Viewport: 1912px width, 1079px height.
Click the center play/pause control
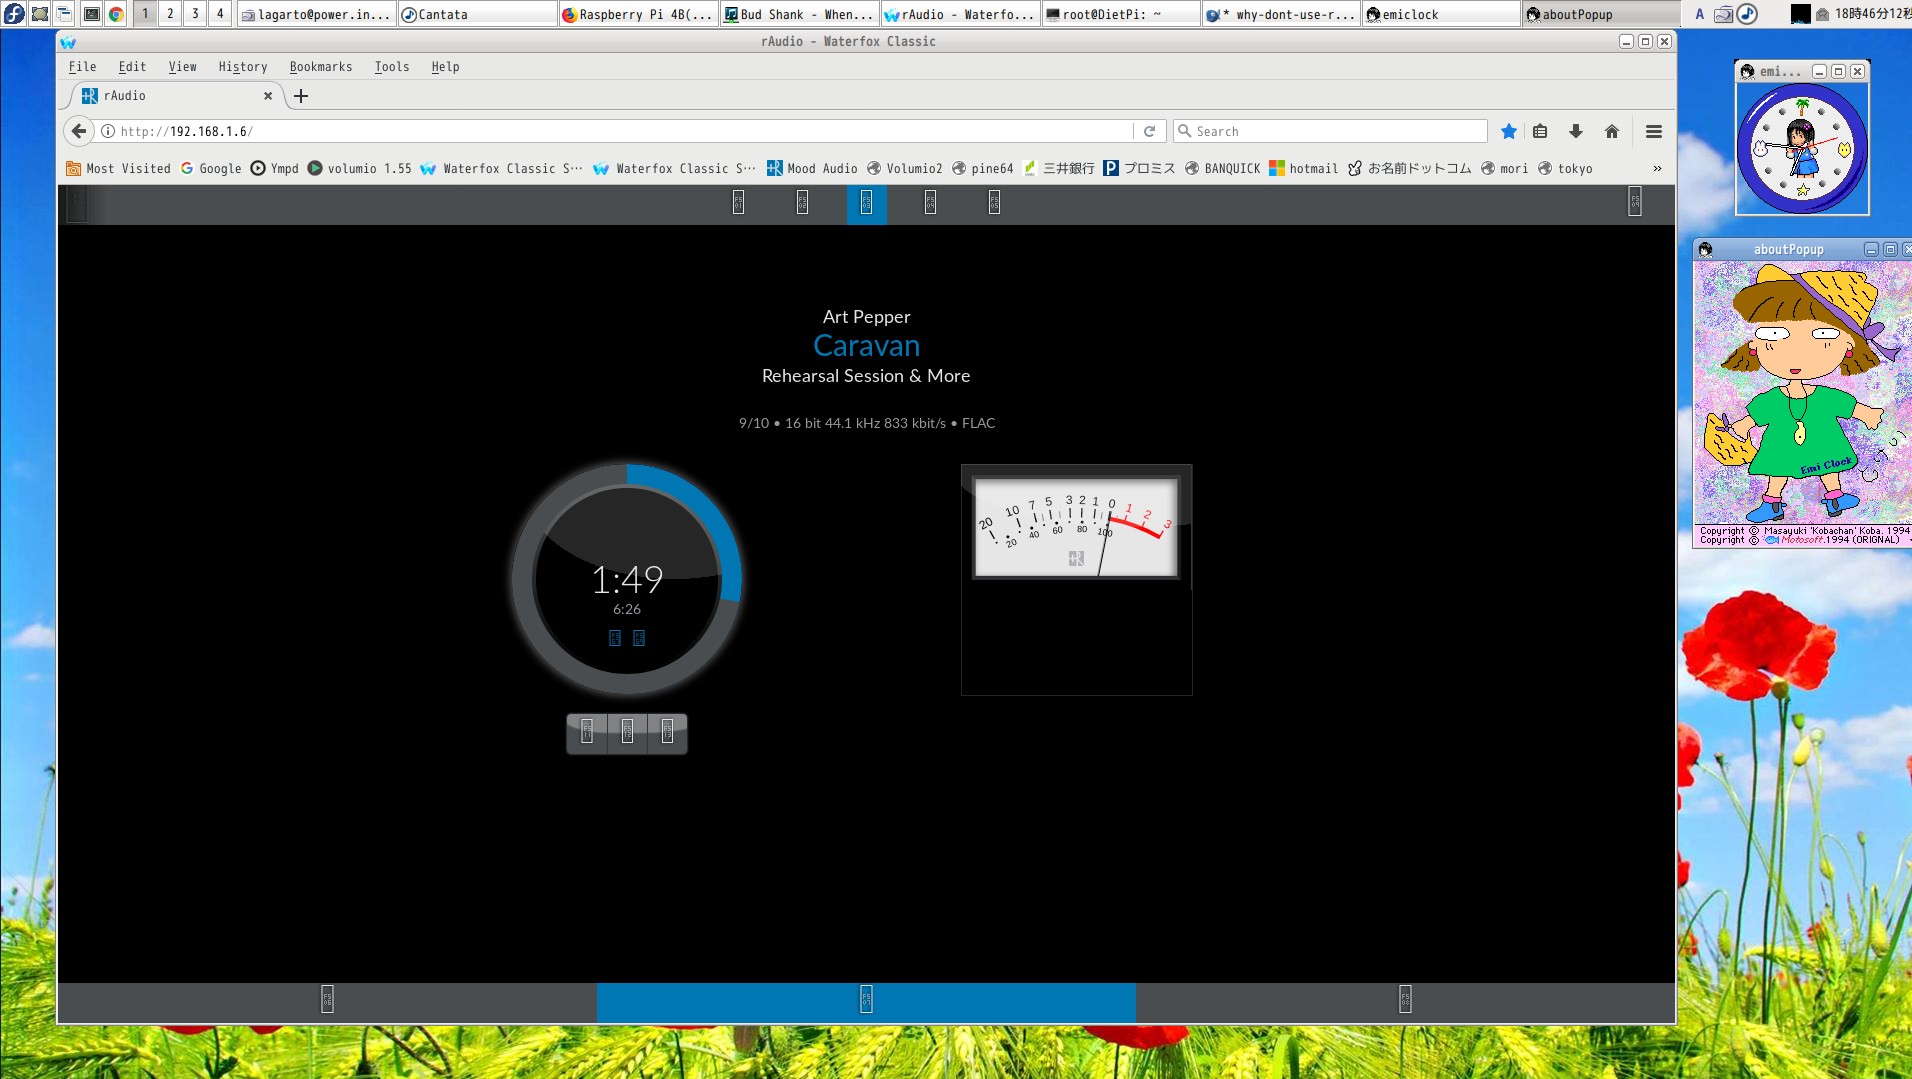[627, 732]
